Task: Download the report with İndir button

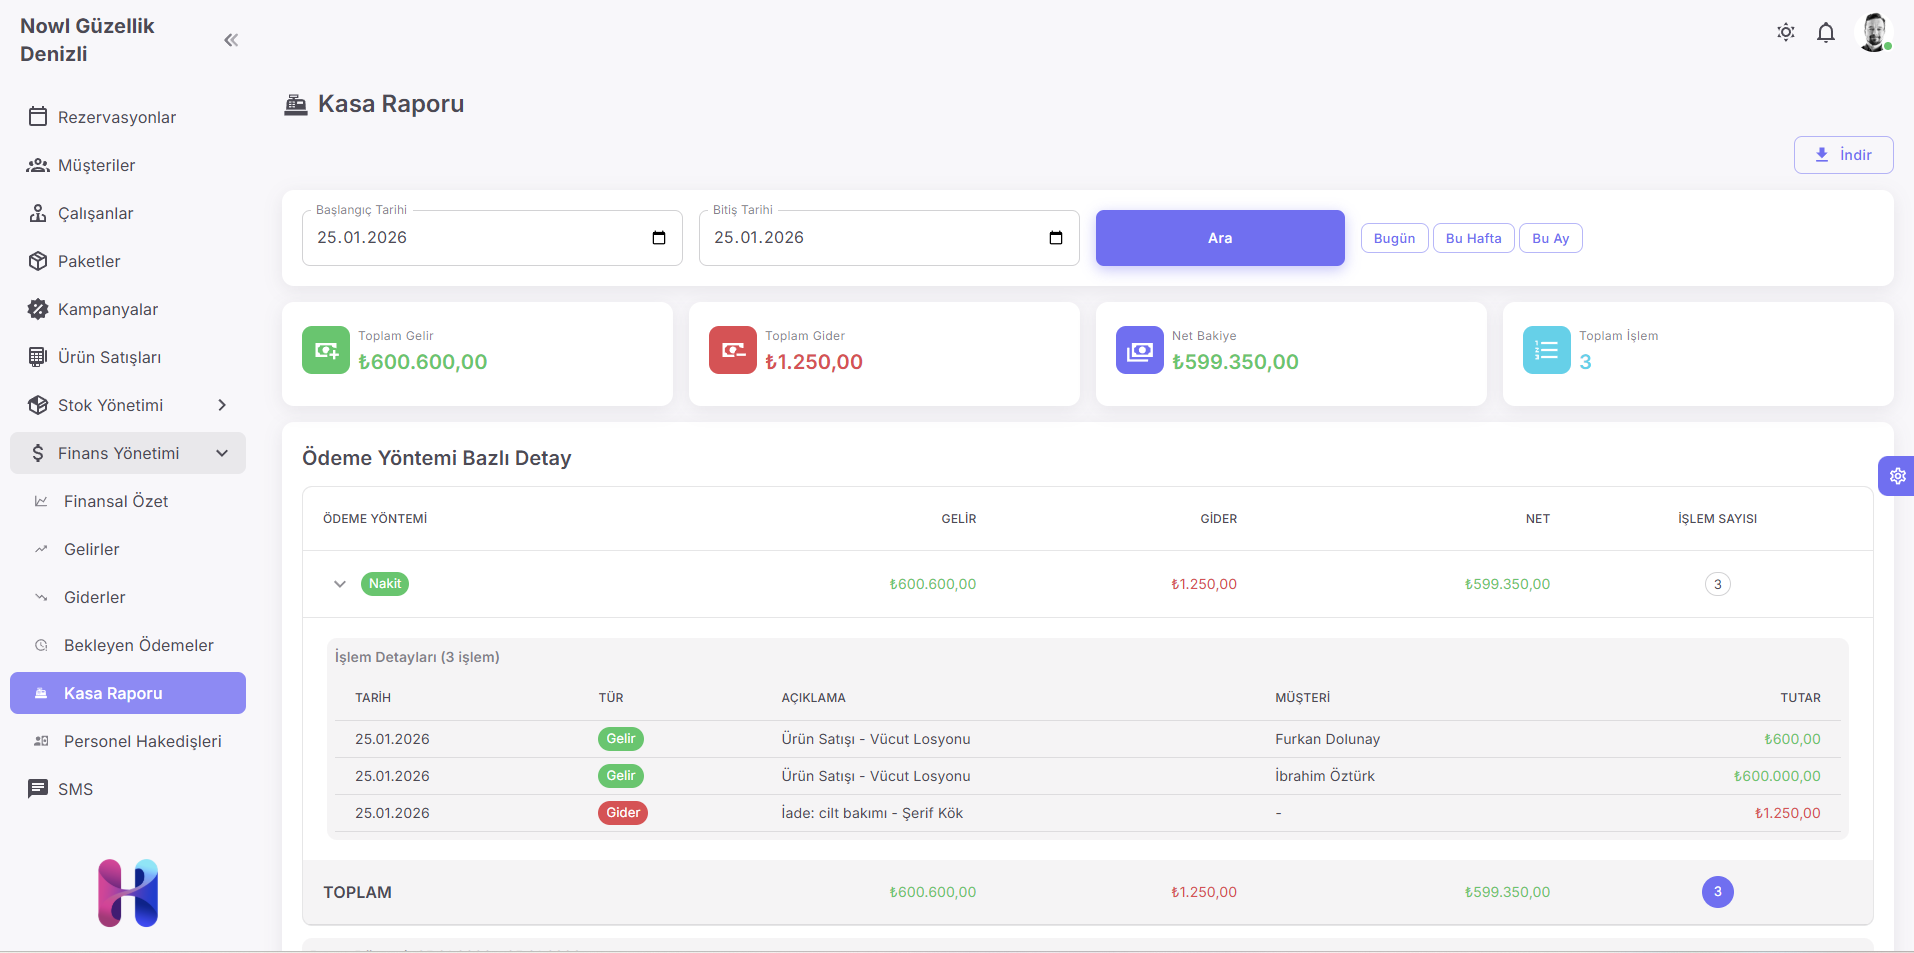Action: pos(1842,155)
